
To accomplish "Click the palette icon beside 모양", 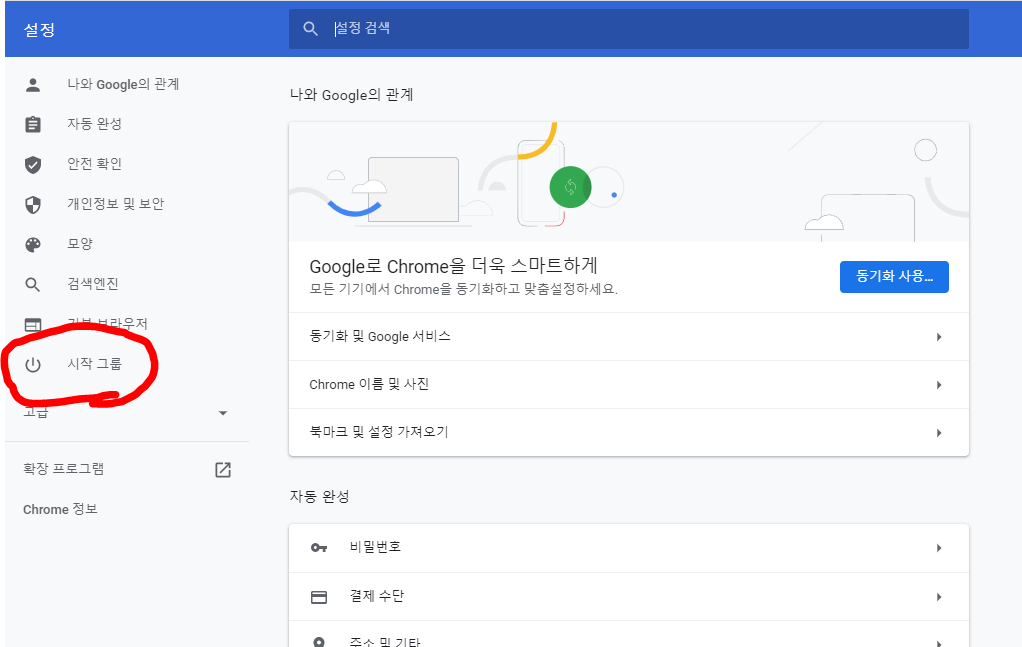I will pos(33,244).
